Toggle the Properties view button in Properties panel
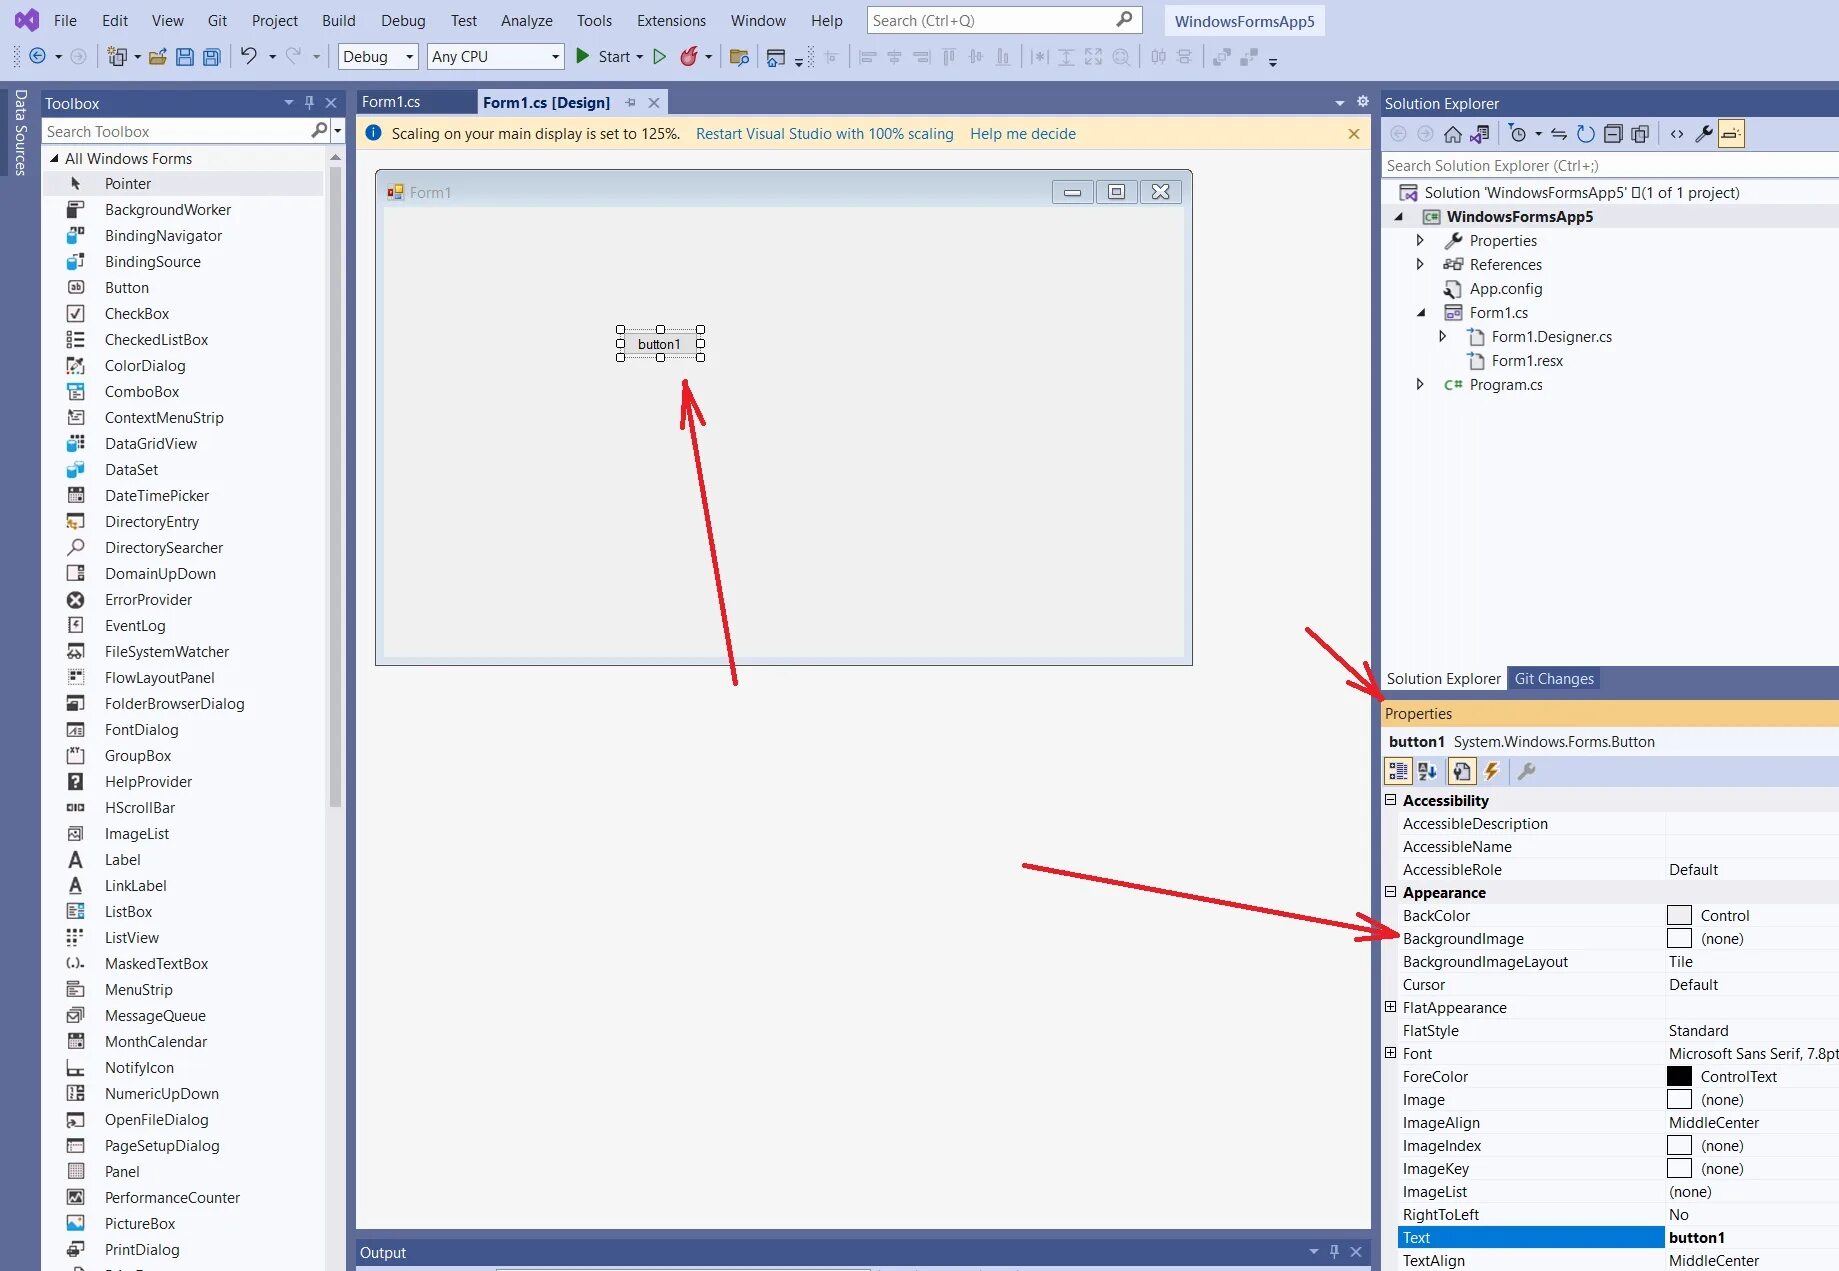Screen dimensions: 1839x1271 click(1462, 771)
